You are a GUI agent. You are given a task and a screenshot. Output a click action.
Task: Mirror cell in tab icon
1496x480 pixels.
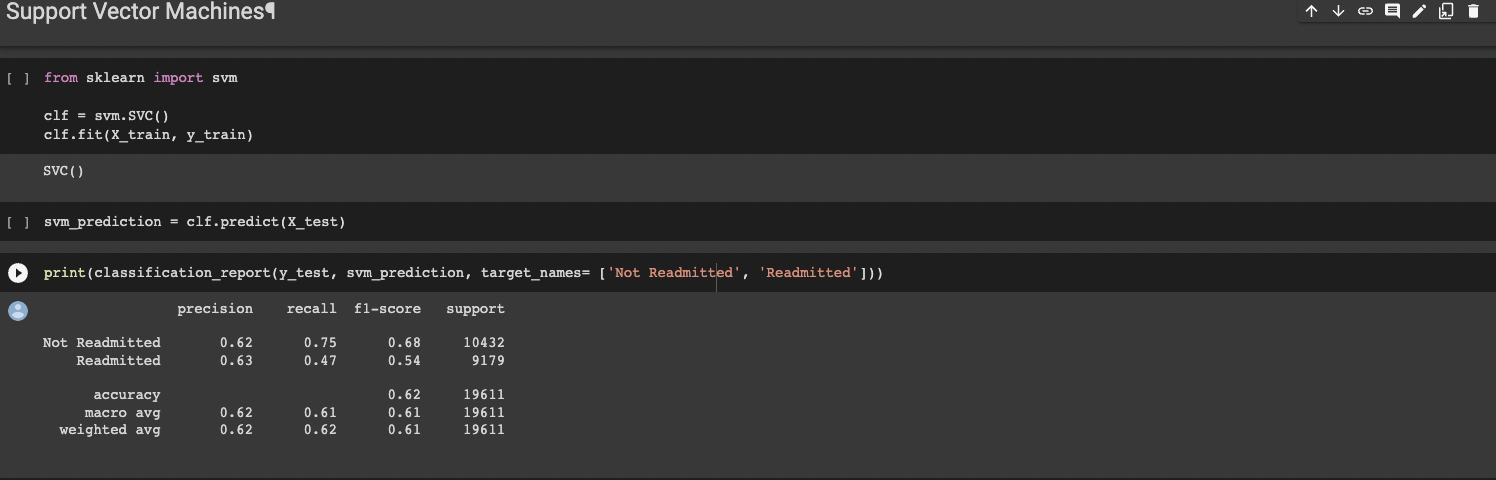coord(1446,11)
